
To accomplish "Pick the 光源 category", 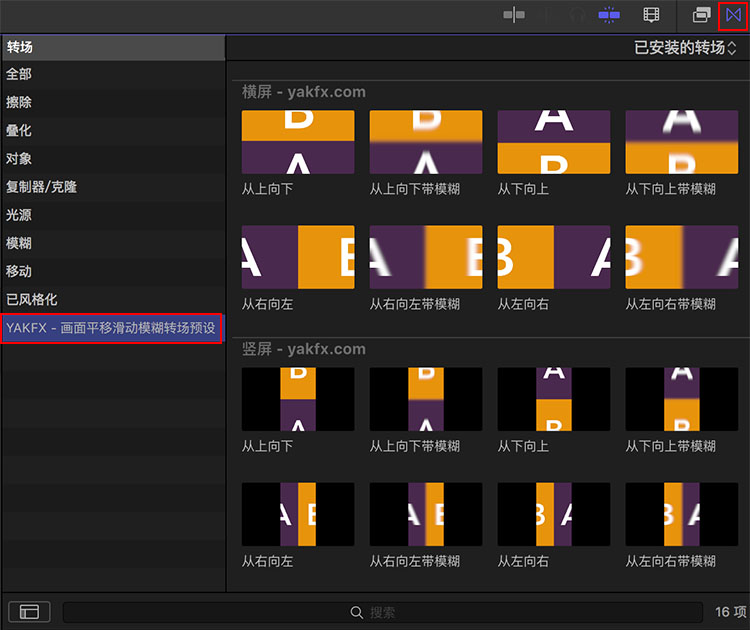I will point(113,215).
